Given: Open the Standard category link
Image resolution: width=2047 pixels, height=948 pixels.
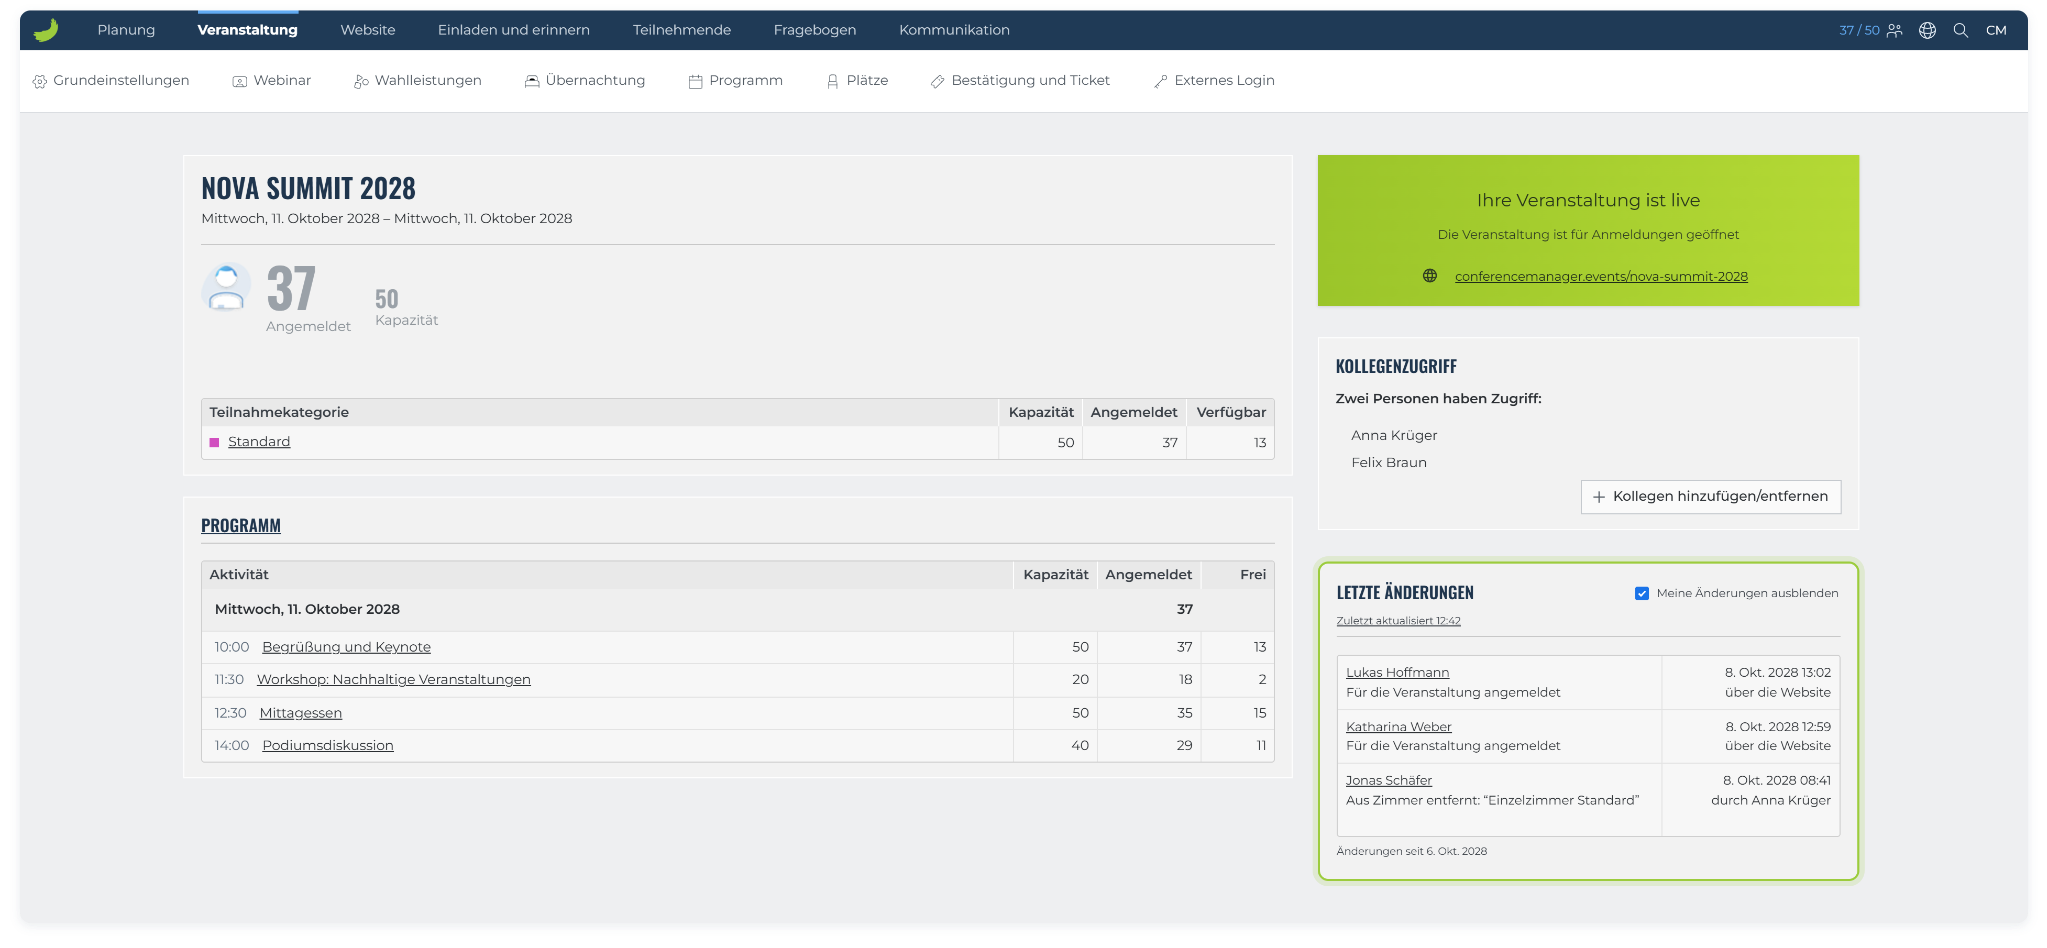Looking at the screenshot, I should point(259,442).
